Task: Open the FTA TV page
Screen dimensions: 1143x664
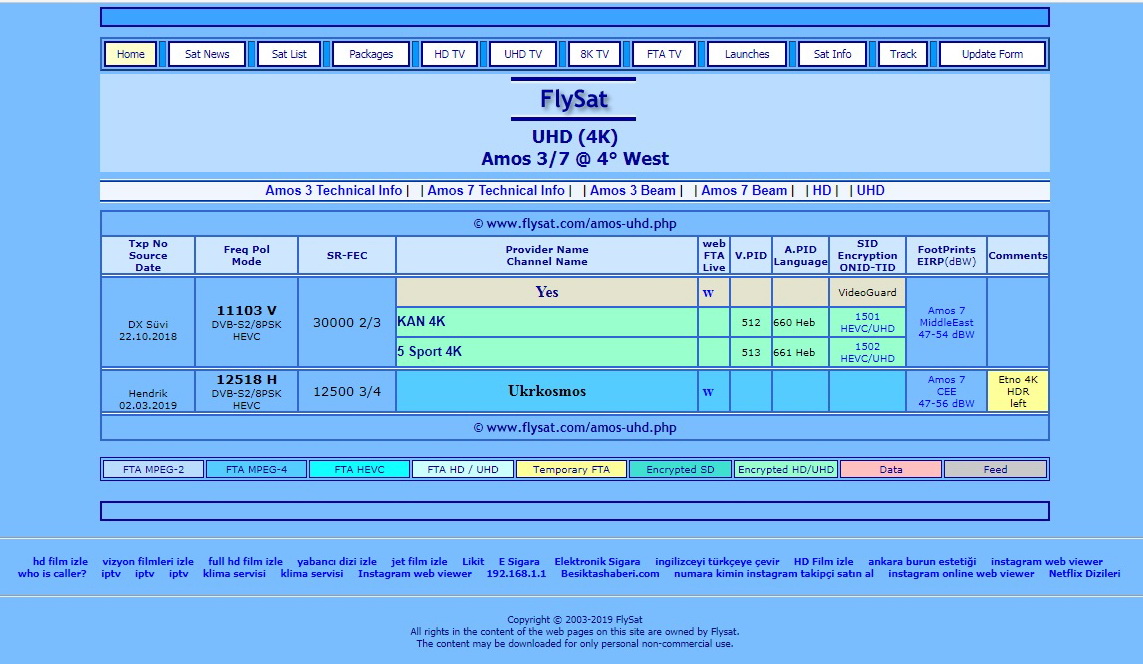Action: pyautogui.click(x=664, y=54)
